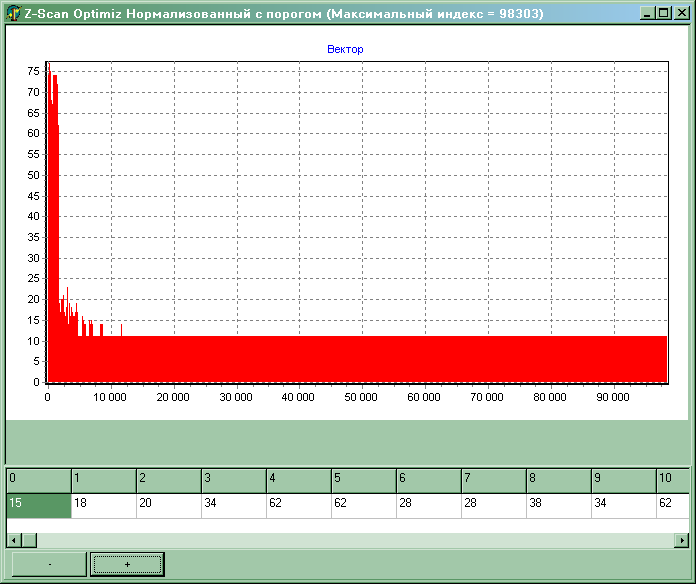Select the highlighted cell with value 15
The height and width of the screenshot is (584, 696).
click(39, 505)
